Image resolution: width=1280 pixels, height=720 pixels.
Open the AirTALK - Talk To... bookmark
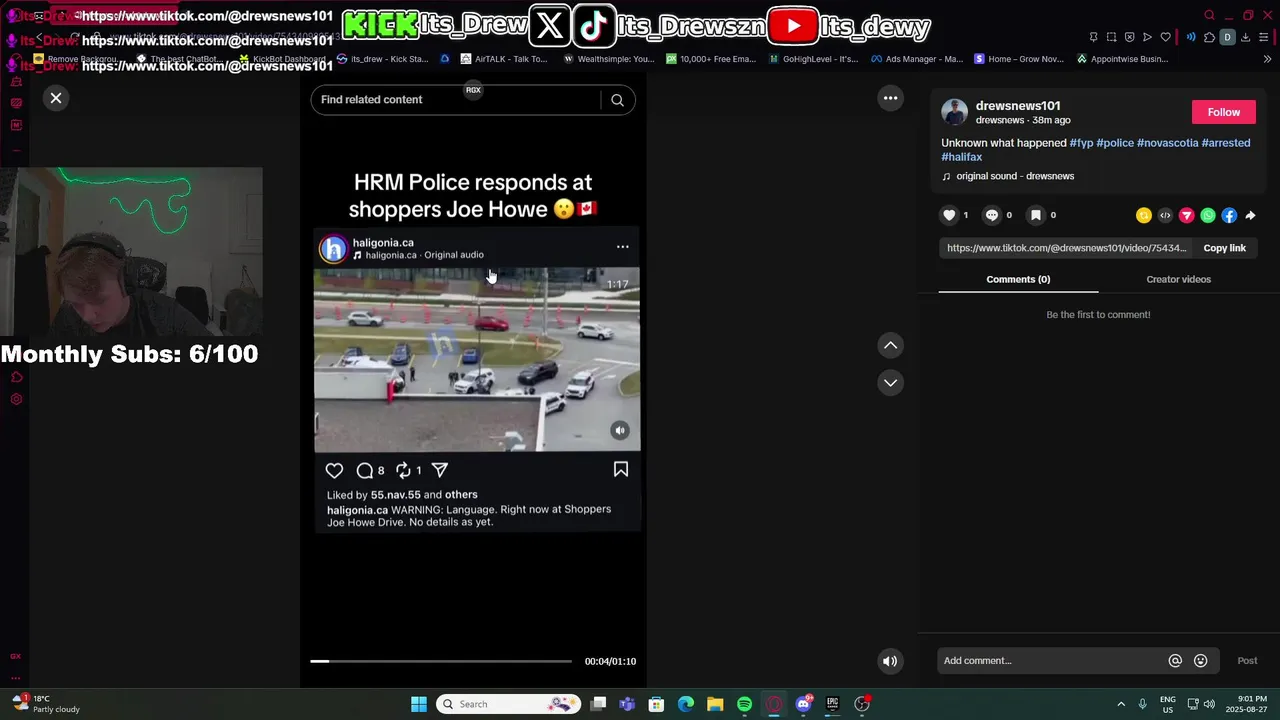coord(504,59)
